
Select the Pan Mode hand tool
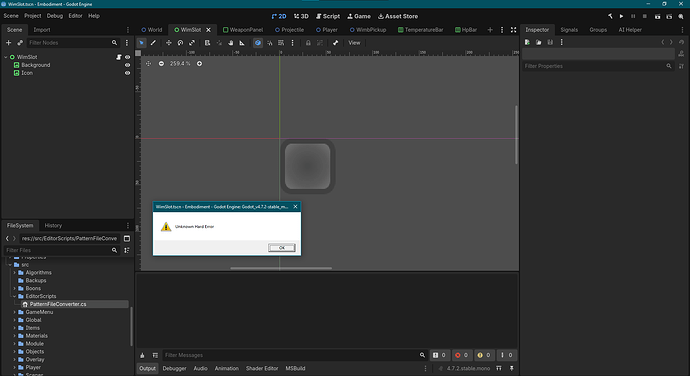click(x=231, y=43)
